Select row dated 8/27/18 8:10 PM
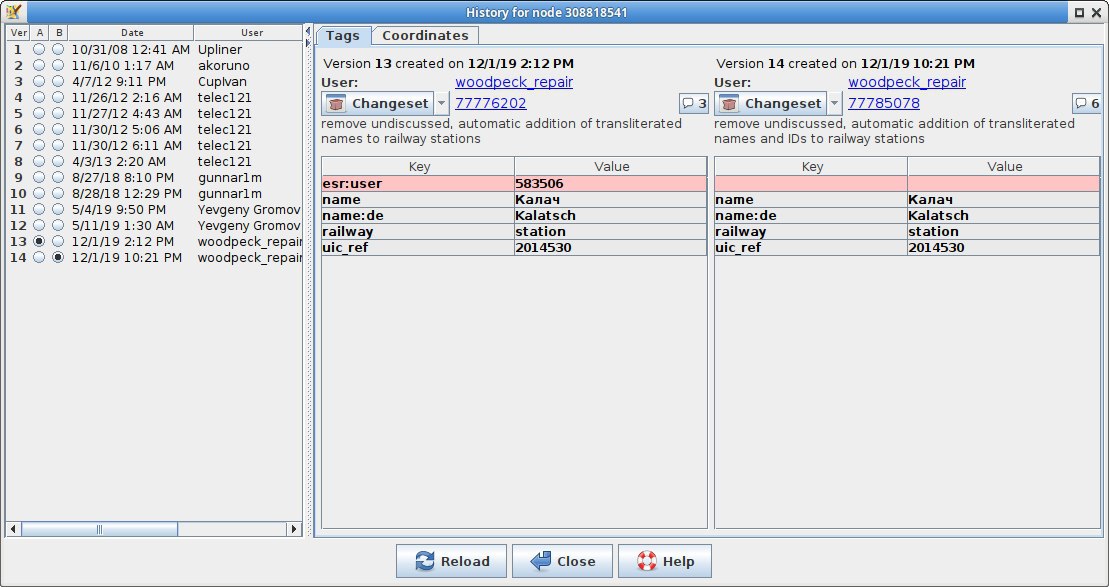The height and width of the screenshot is (587, 1109). 154,178
